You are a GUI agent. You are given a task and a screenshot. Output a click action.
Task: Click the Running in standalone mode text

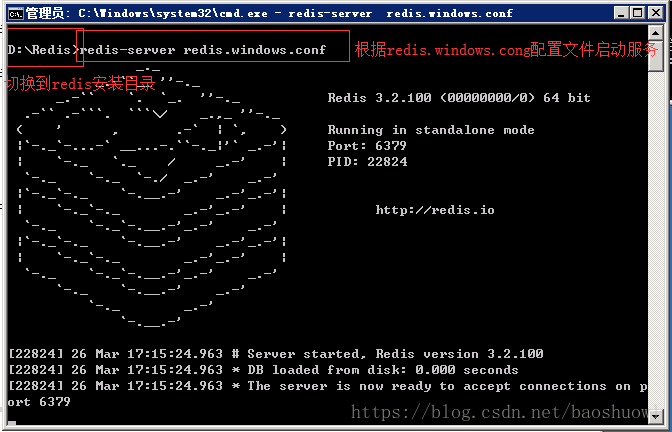[431, 130]
